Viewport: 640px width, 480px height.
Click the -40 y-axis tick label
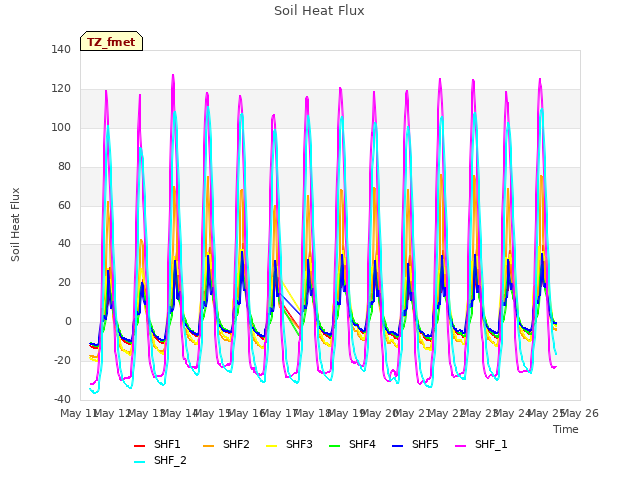(x=62, y=399)
